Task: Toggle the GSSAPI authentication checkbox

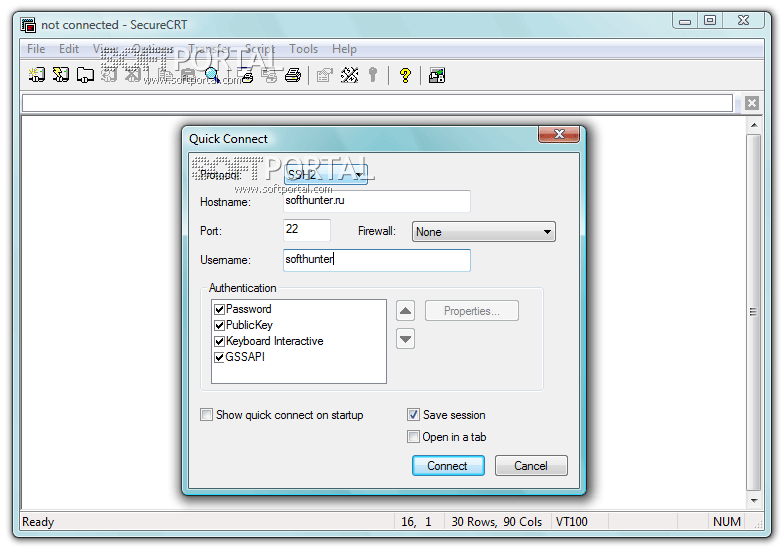Action: tap(219, 357)
